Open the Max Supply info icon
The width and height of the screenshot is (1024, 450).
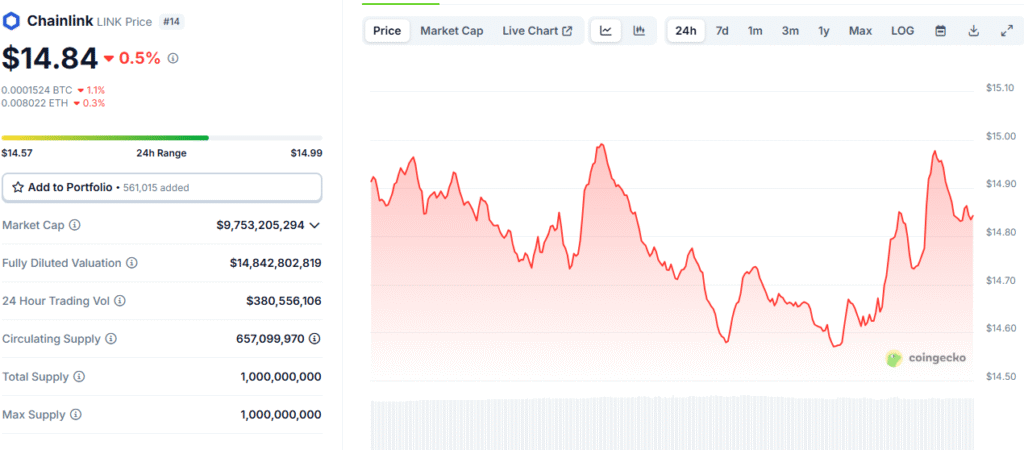[76, 415]
